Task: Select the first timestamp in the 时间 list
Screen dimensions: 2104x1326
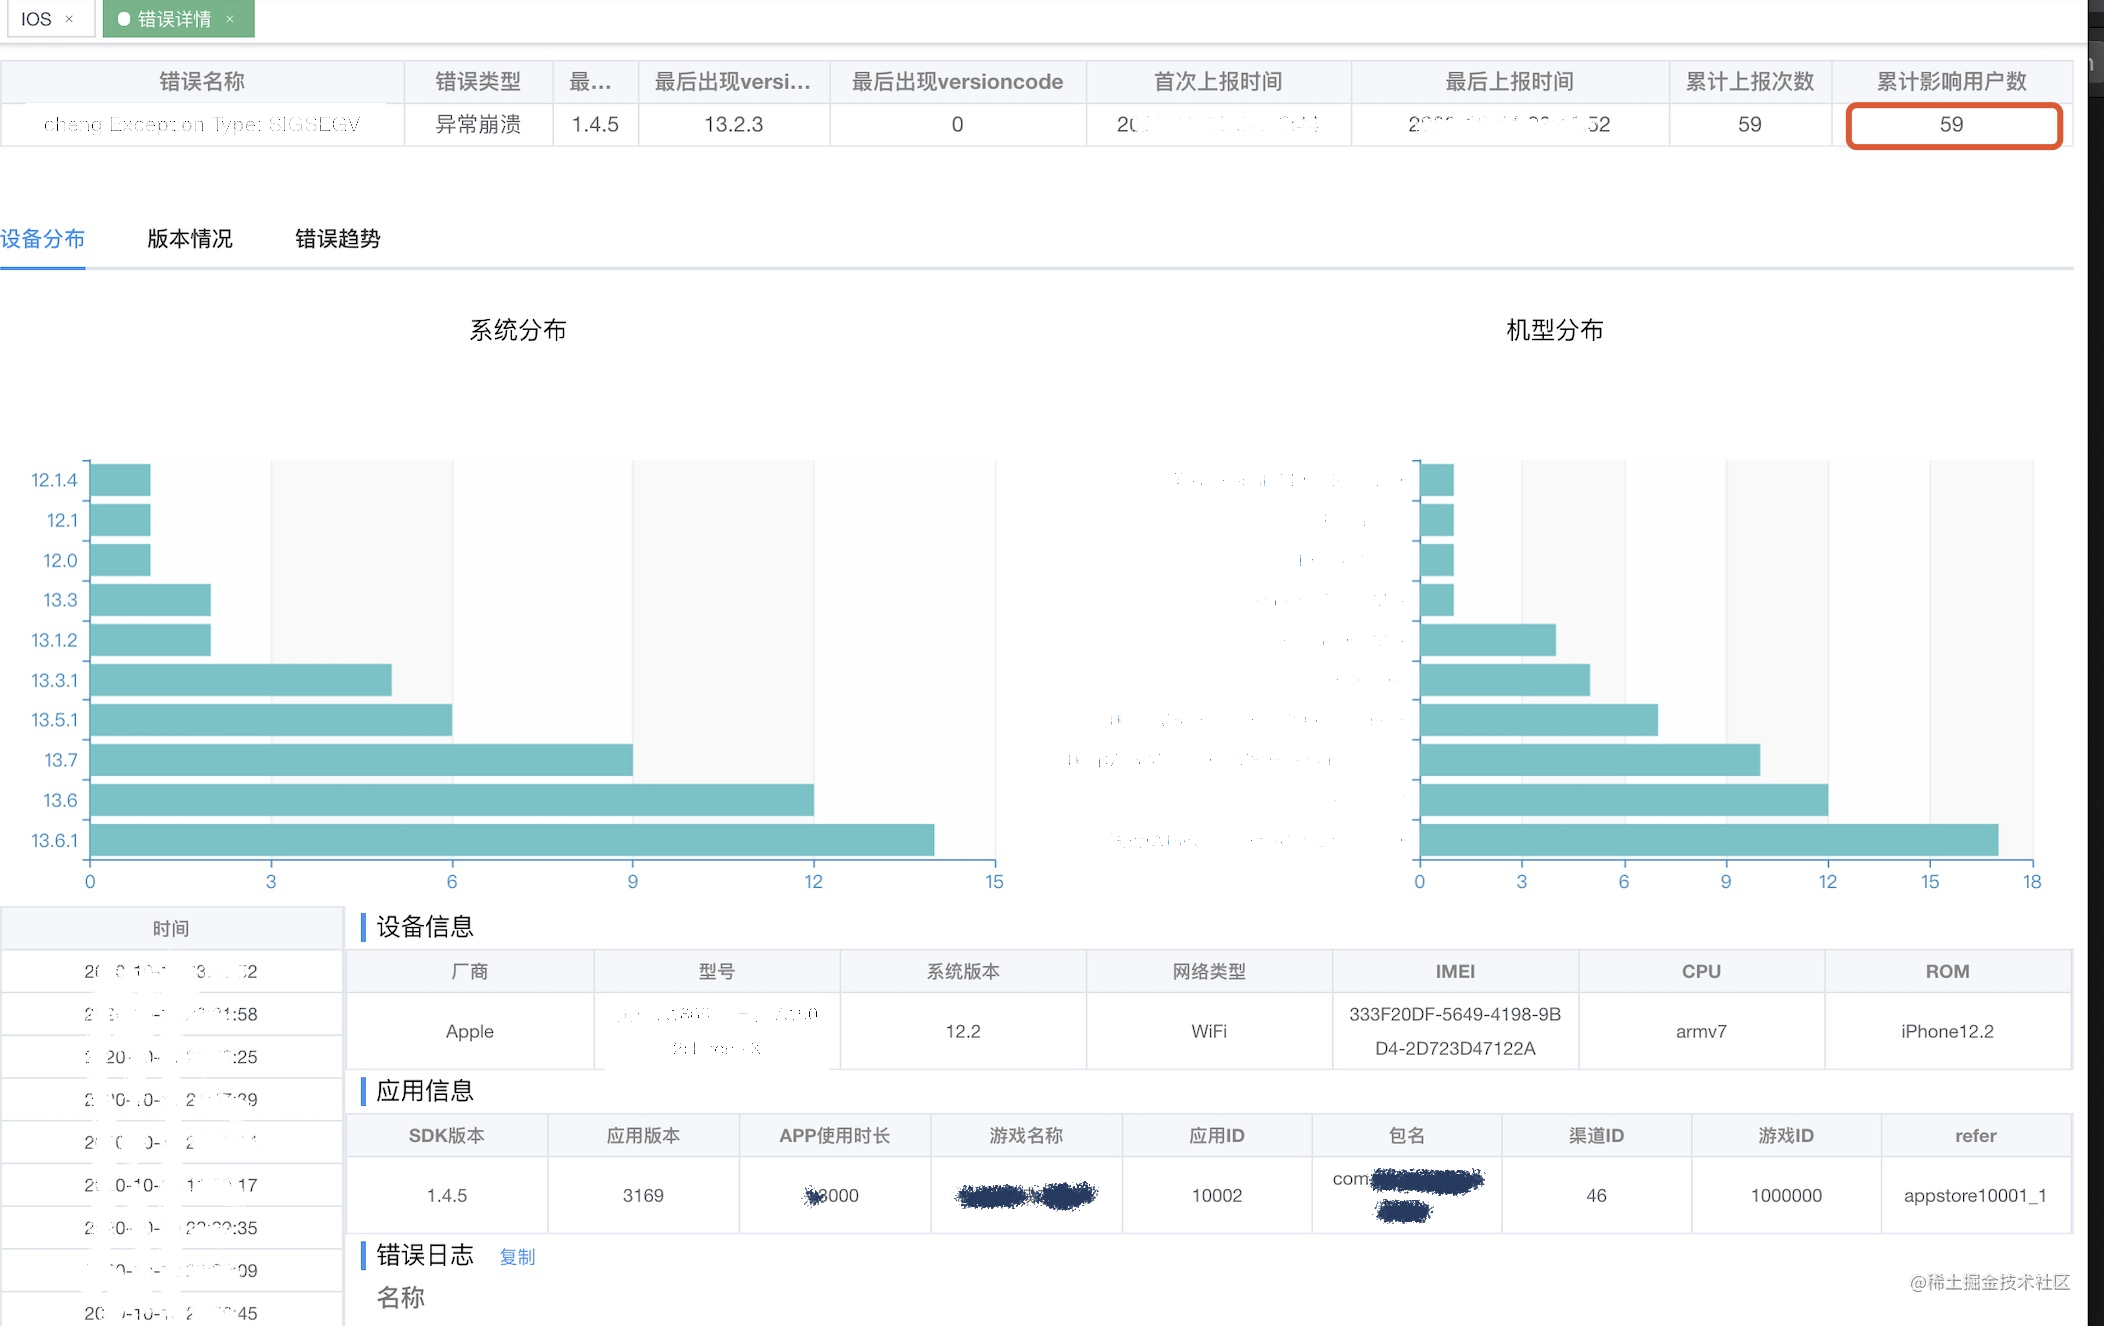Action: 172,970
